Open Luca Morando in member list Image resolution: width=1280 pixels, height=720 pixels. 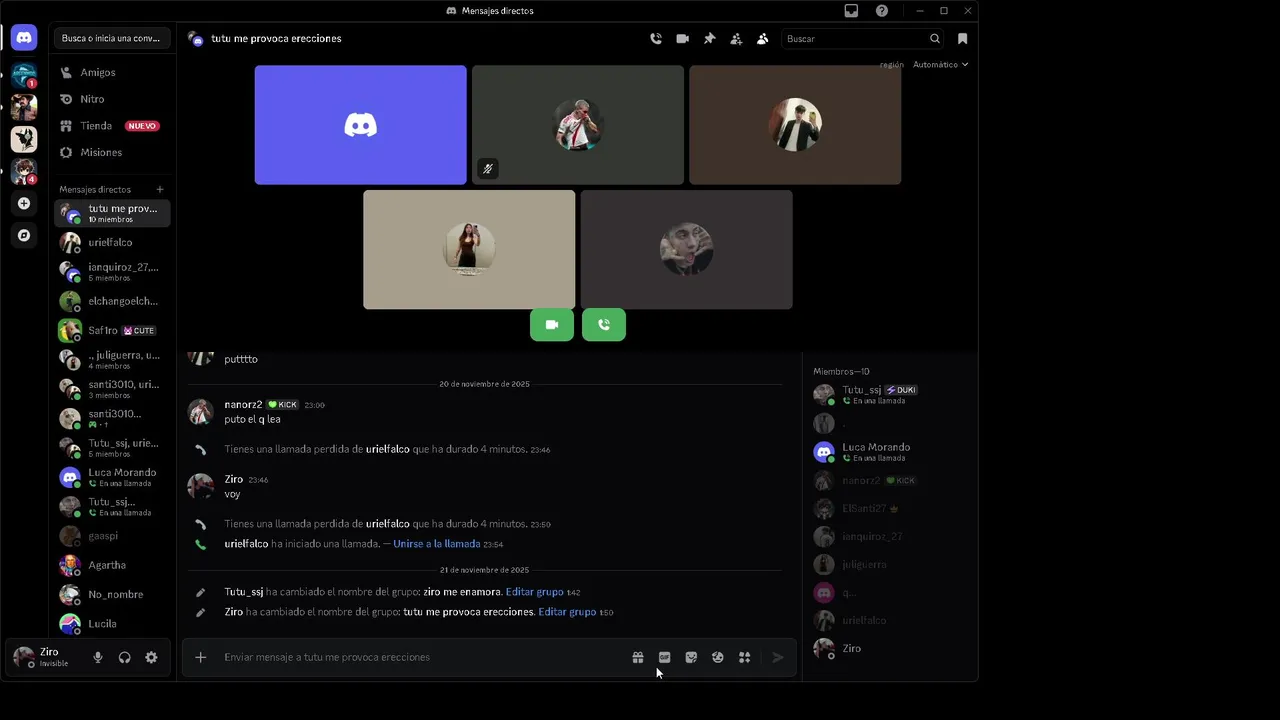tap(888, 452)
